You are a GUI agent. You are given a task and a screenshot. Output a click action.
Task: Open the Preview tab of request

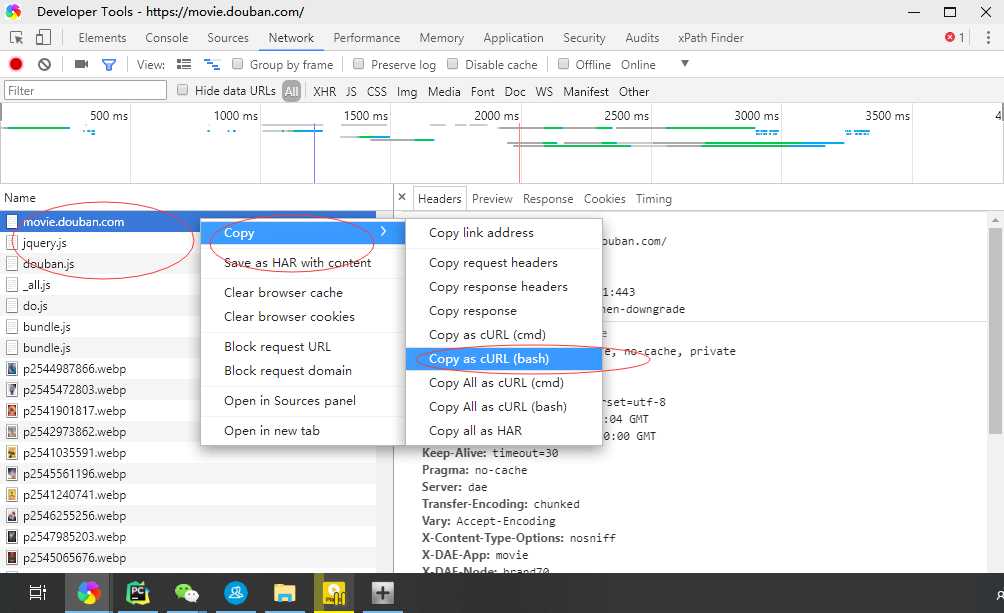[492, 199]
